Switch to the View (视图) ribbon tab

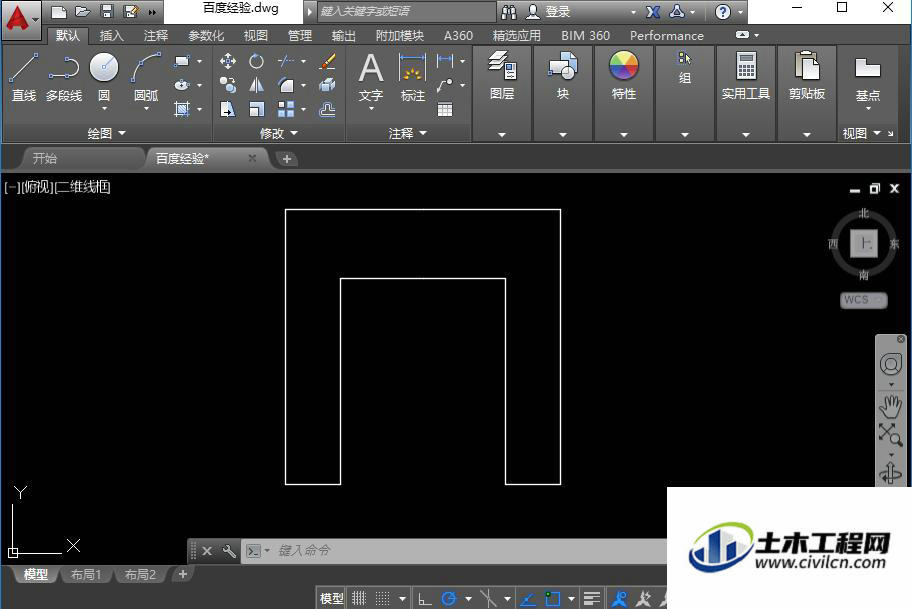pyautogui.click(x=255, y=35)
